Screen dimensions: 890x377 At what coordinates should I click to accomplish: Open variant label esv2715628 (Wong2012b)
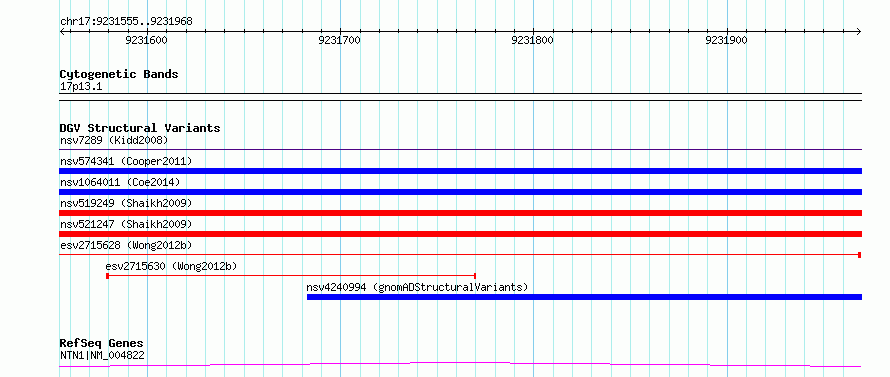[x=126, y=245]
